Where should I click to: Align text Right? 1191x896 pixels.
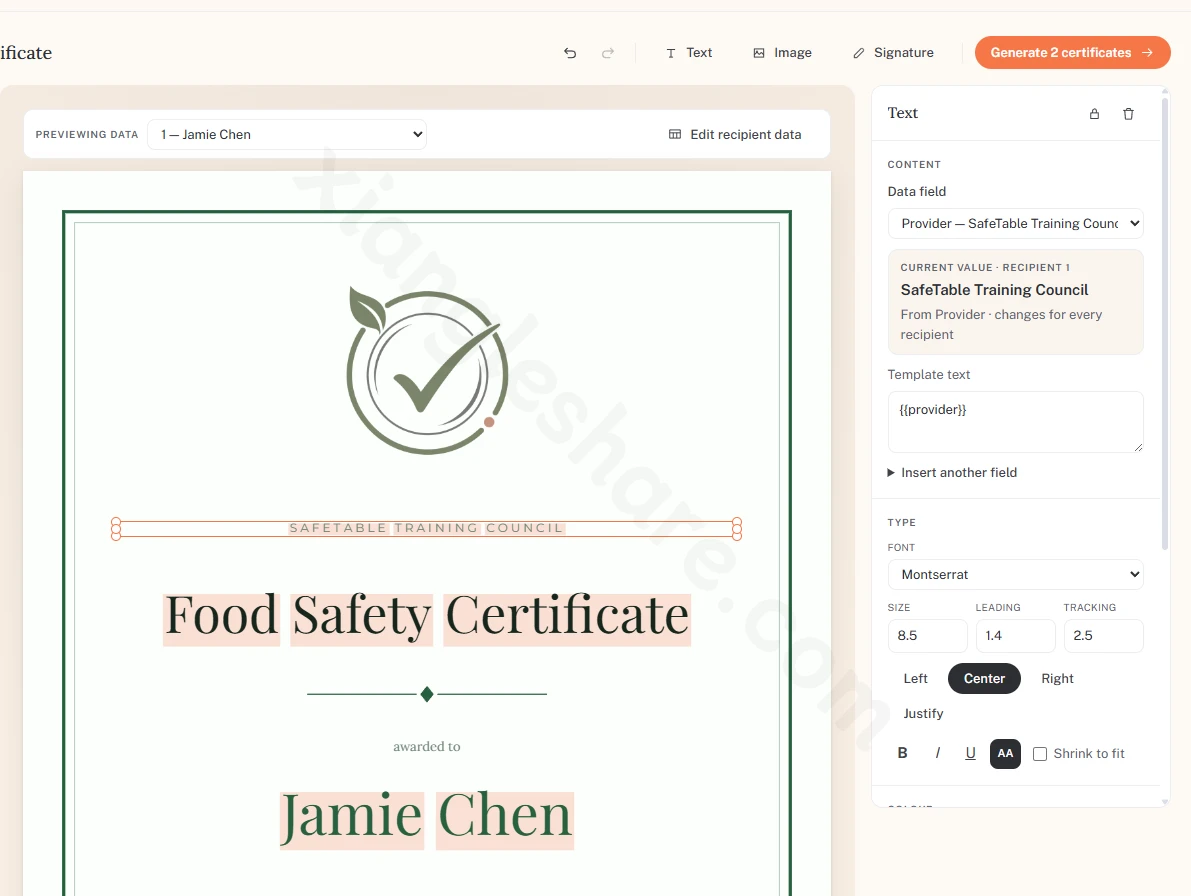coord(1057,679)
